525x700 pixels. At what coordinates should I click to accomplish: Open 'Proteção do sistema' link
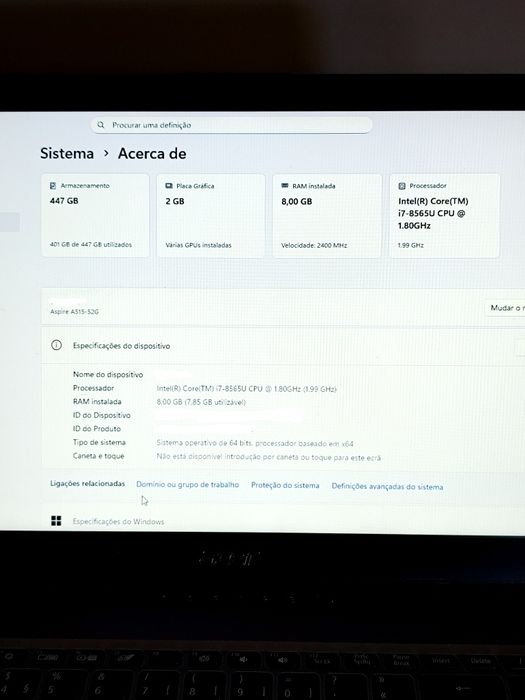(x=285, y=485)
